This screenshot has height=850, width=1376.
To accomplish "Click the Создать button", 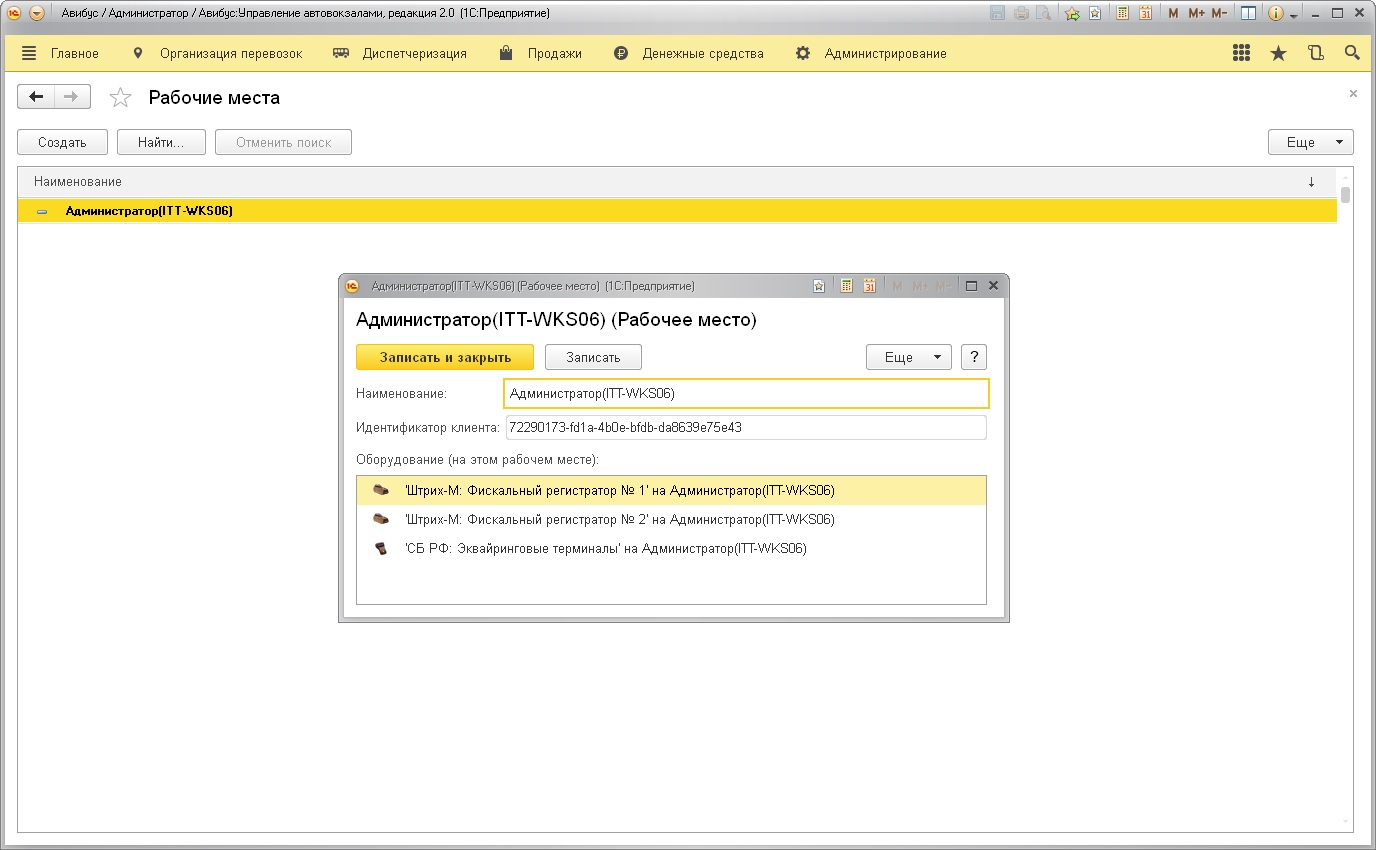I will click(x=62, y=142).
